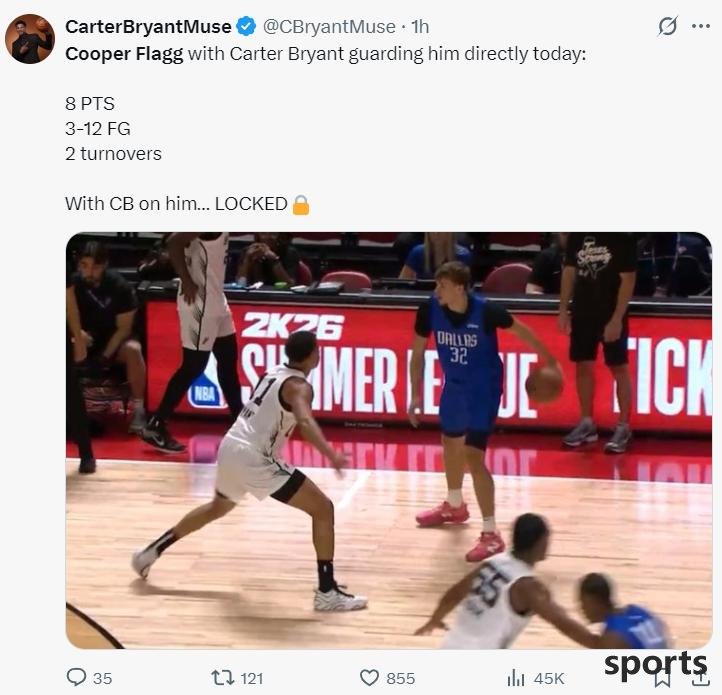This screenshot has height=695, width=722.
Task: Open the CarterBryantMuse profile avatar
Action: [30, 39]
